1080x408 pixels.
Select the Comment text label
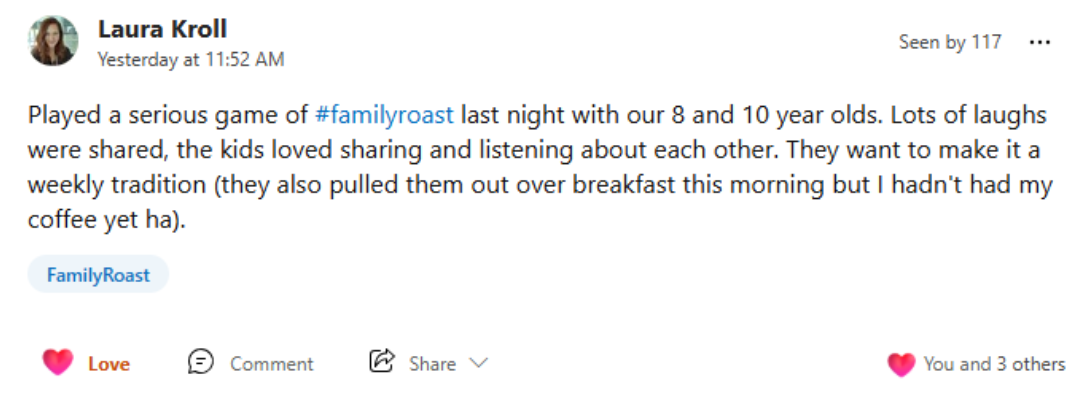(x=271, y=364)
